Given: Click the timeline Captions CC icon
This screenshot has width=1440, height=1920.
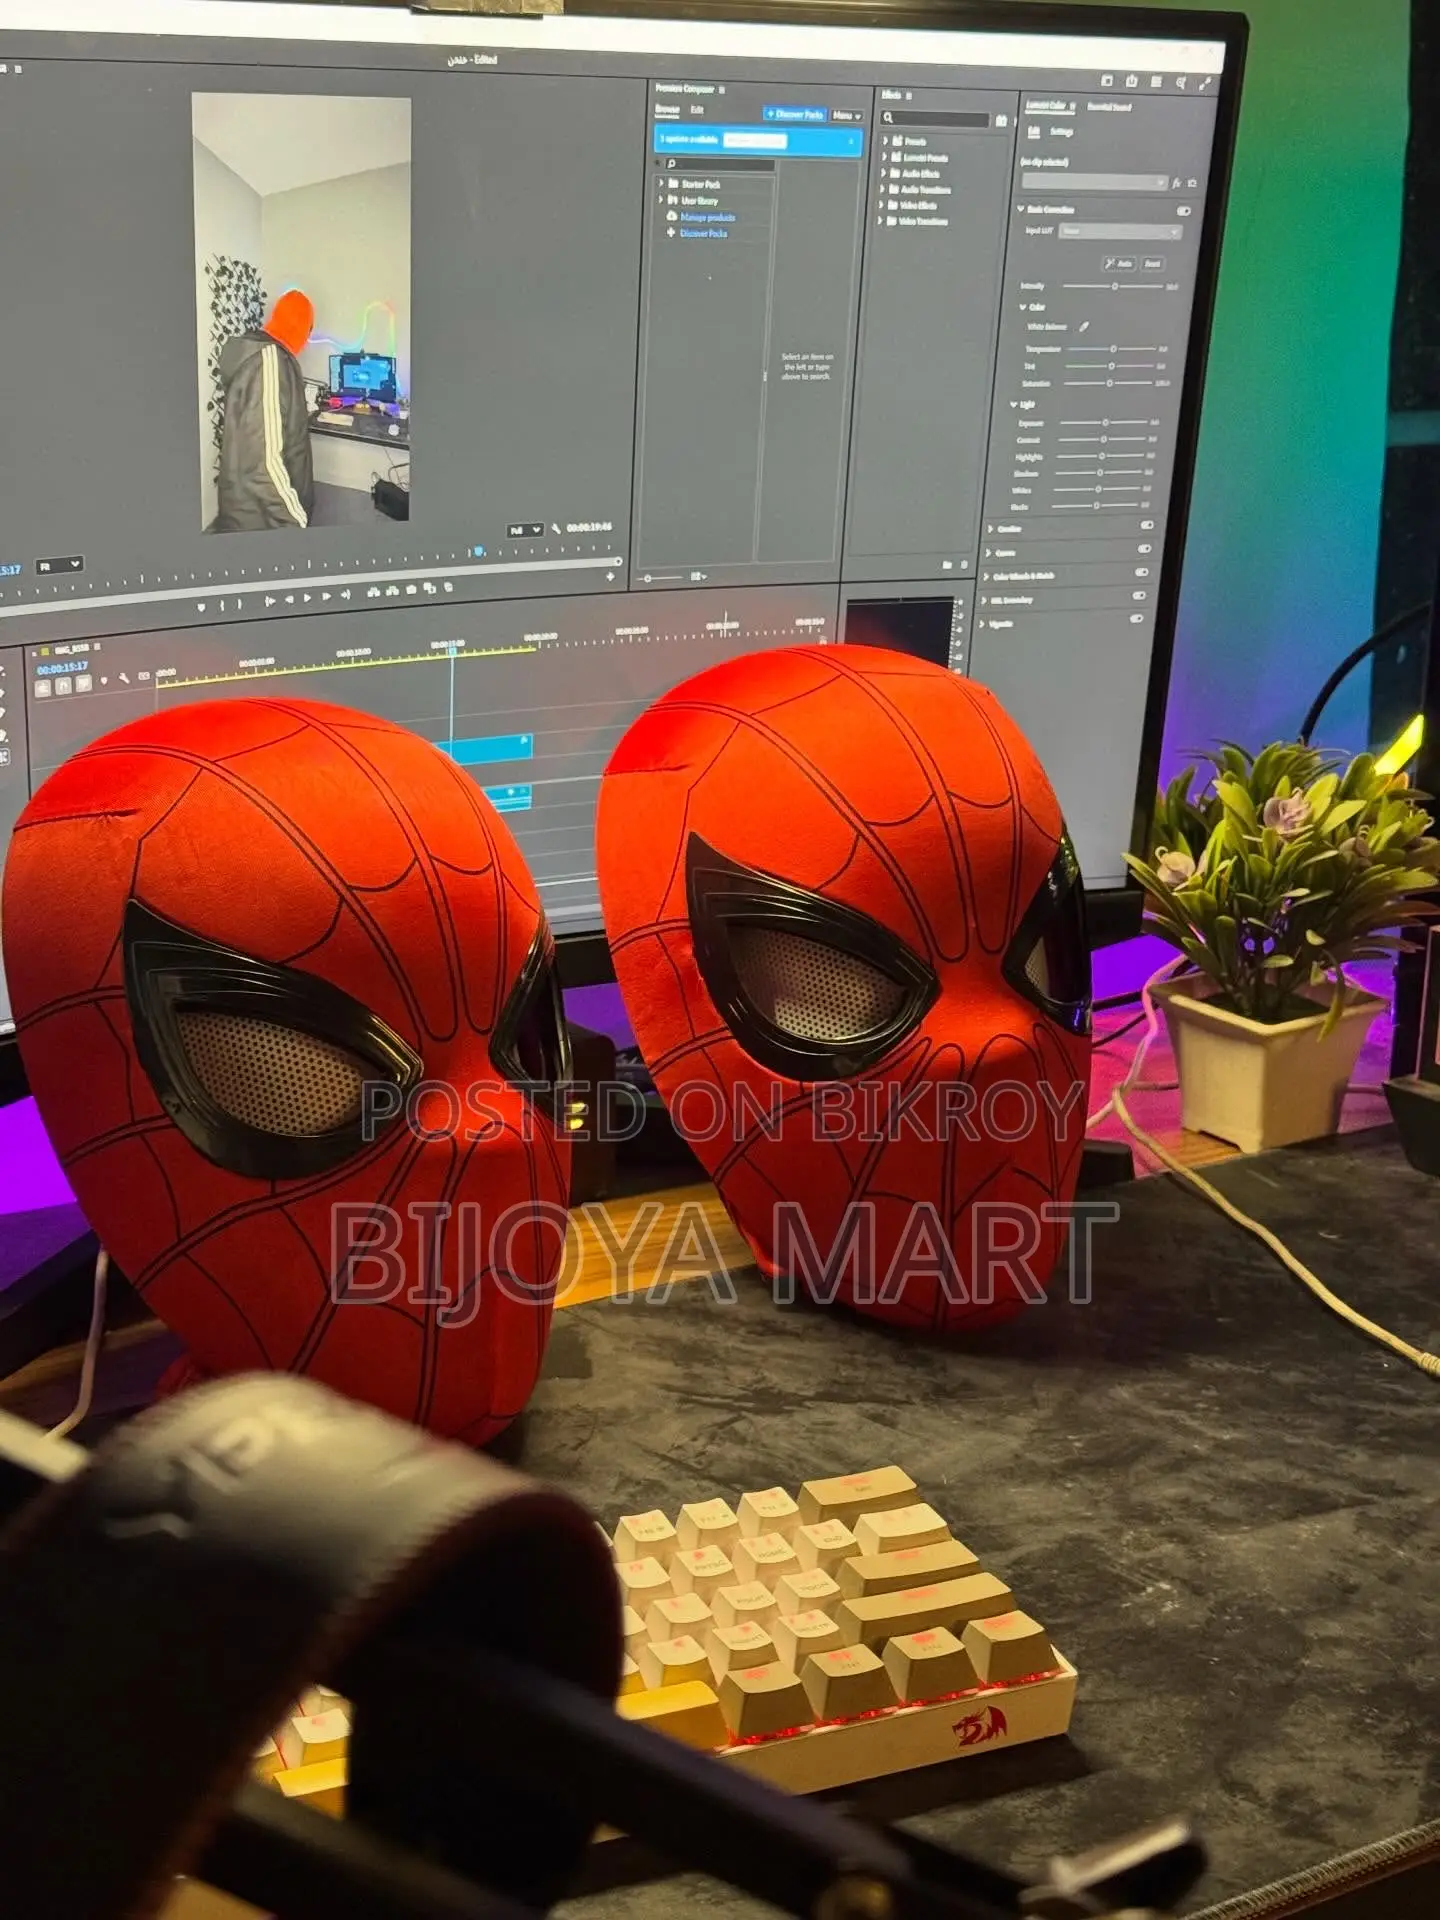Looking at the screenshot, I should click(144, 677).
